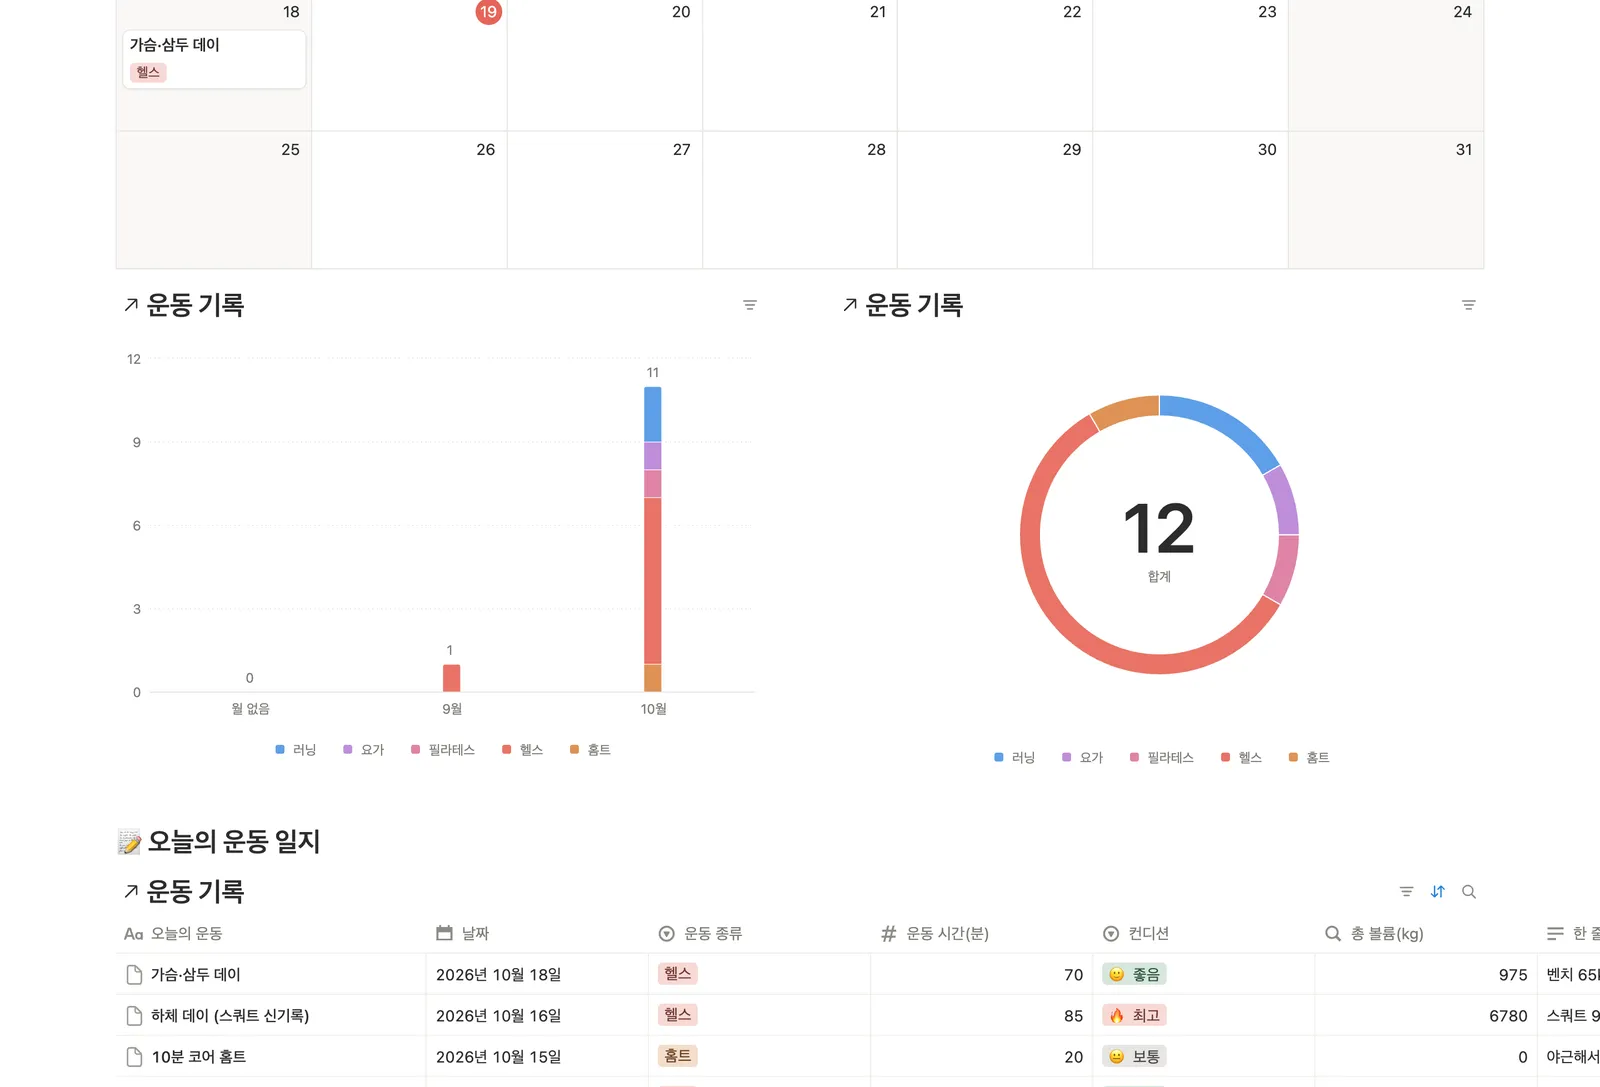Toggle 필라테스 legend in donut chart
The image size is (1600, 1087).
(x=1162, y=758)
